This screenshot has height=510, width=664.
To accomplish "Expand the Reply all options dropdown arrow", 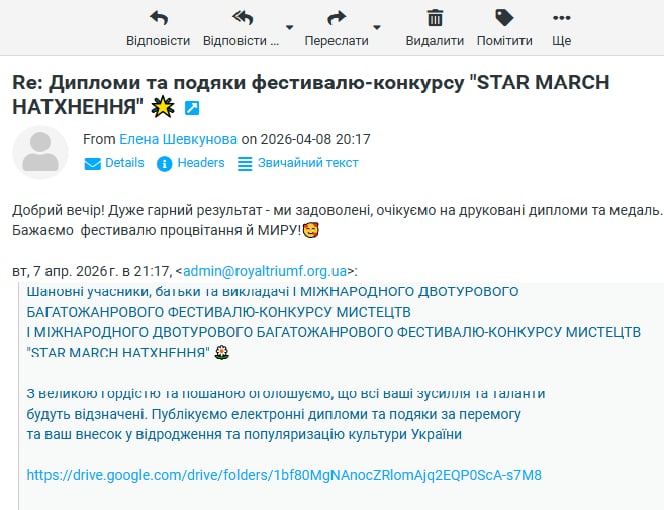I will point(289,27).
